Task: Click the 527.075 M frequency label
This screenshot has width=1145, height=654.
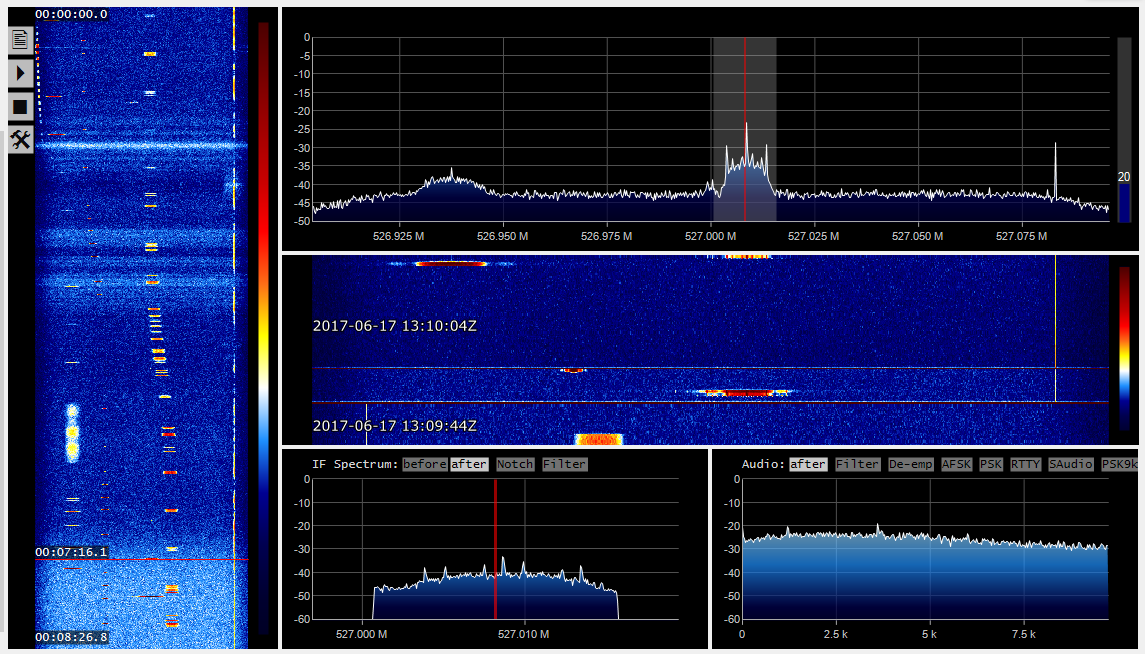Action: 1021,236
